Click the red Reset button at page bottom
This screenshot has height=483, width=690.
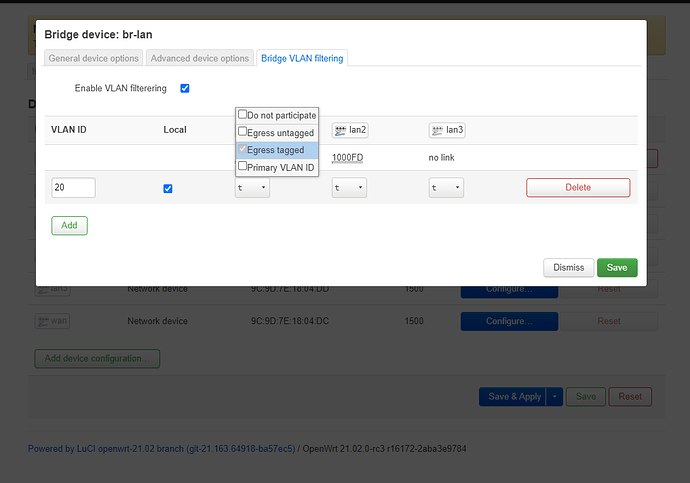click(x=630, y=397)
